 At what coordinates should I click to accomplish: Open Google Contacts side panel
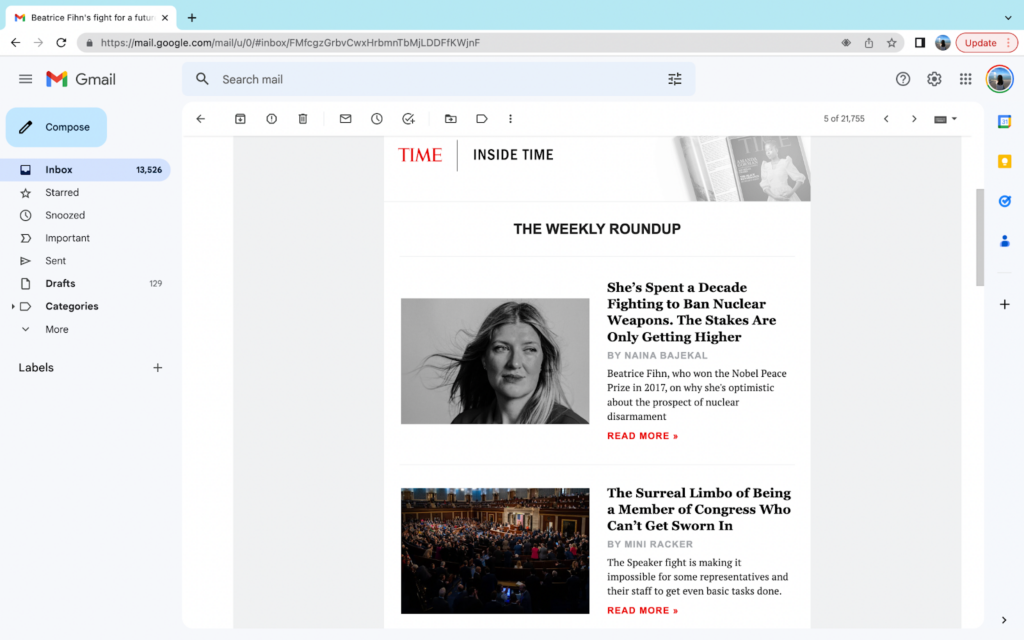[x=1004, y=242]
